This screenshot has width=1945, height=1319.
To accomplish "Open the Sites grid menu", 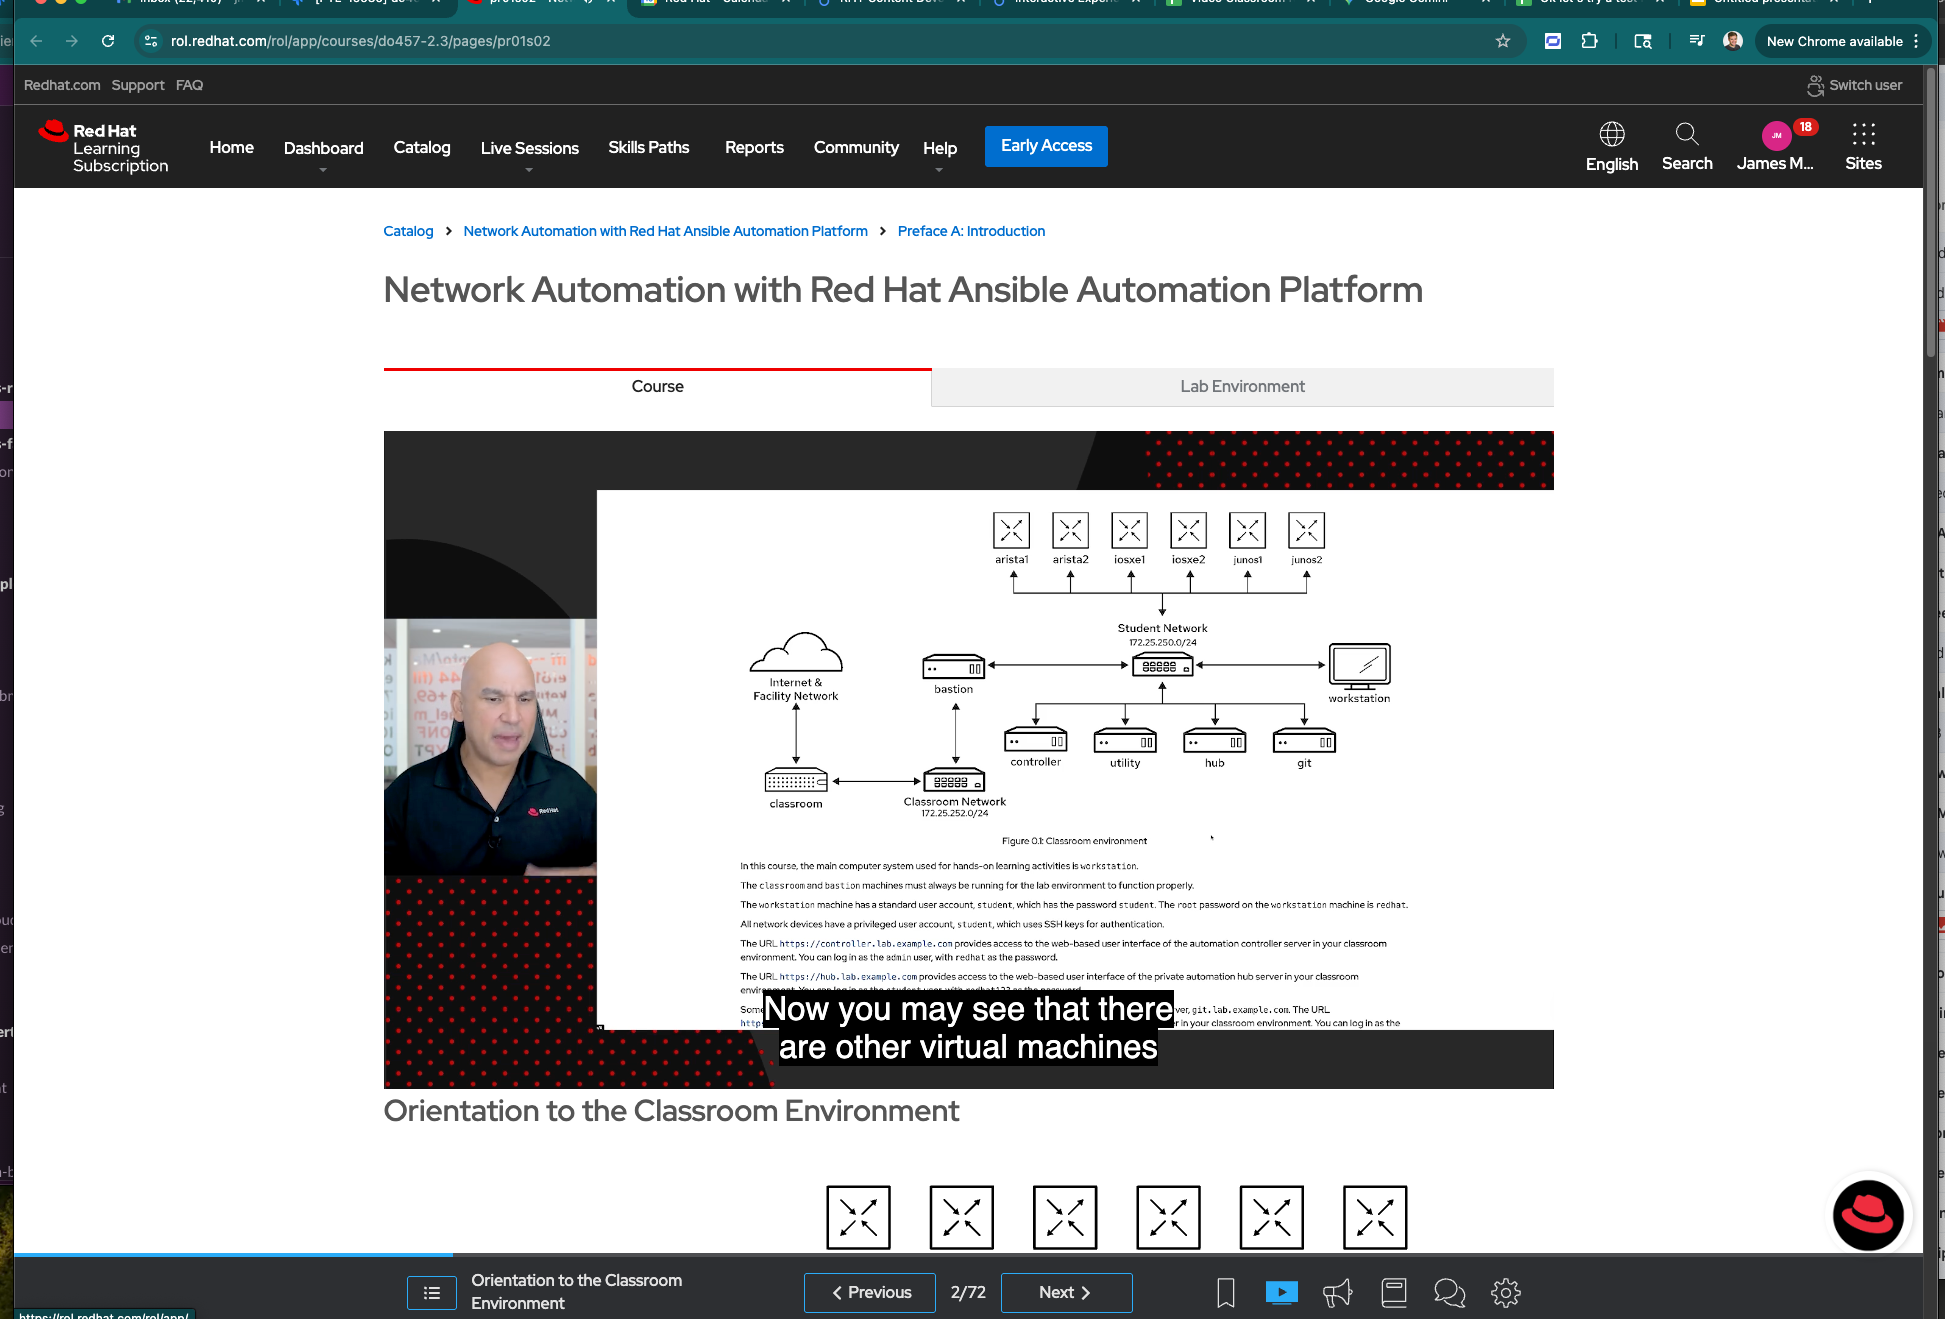I will point(1862,146).
